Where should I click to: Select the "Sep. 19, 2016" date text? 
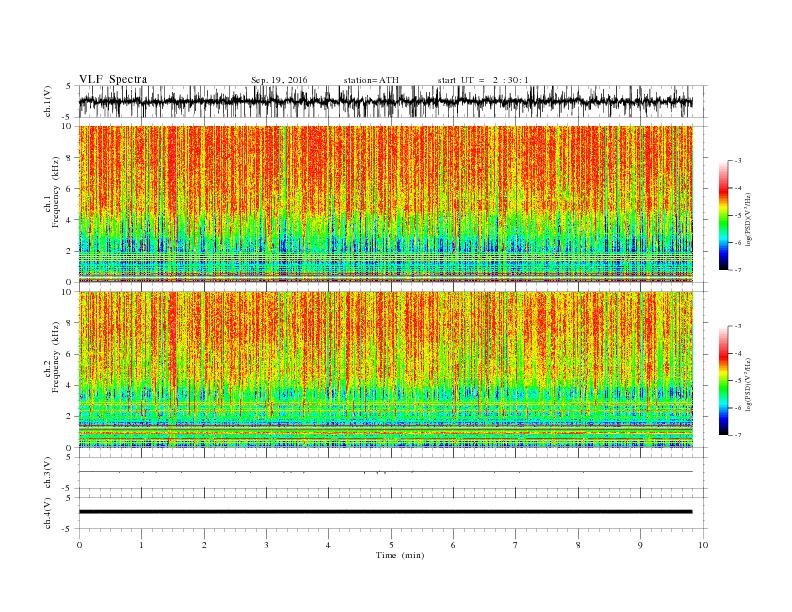(279, 80)
